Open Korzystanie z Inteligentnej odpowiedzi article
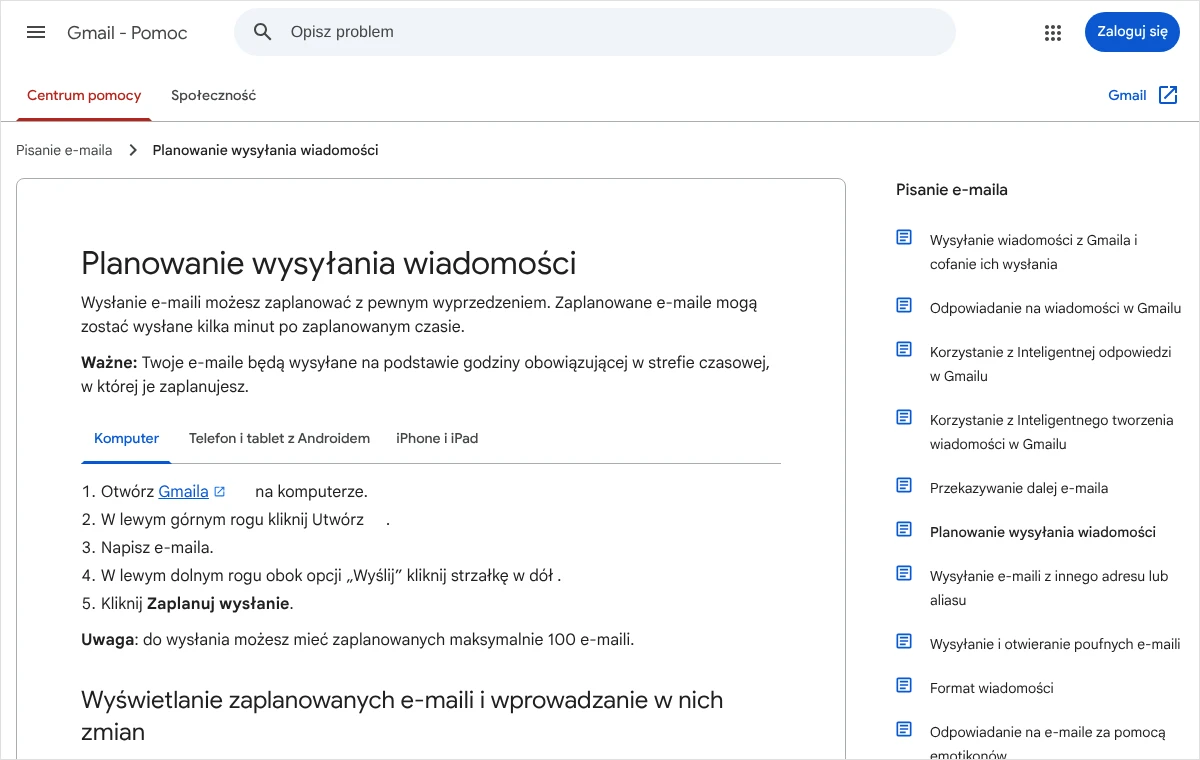Screen dimensions: 1200x760 (x=1050, y=364)
